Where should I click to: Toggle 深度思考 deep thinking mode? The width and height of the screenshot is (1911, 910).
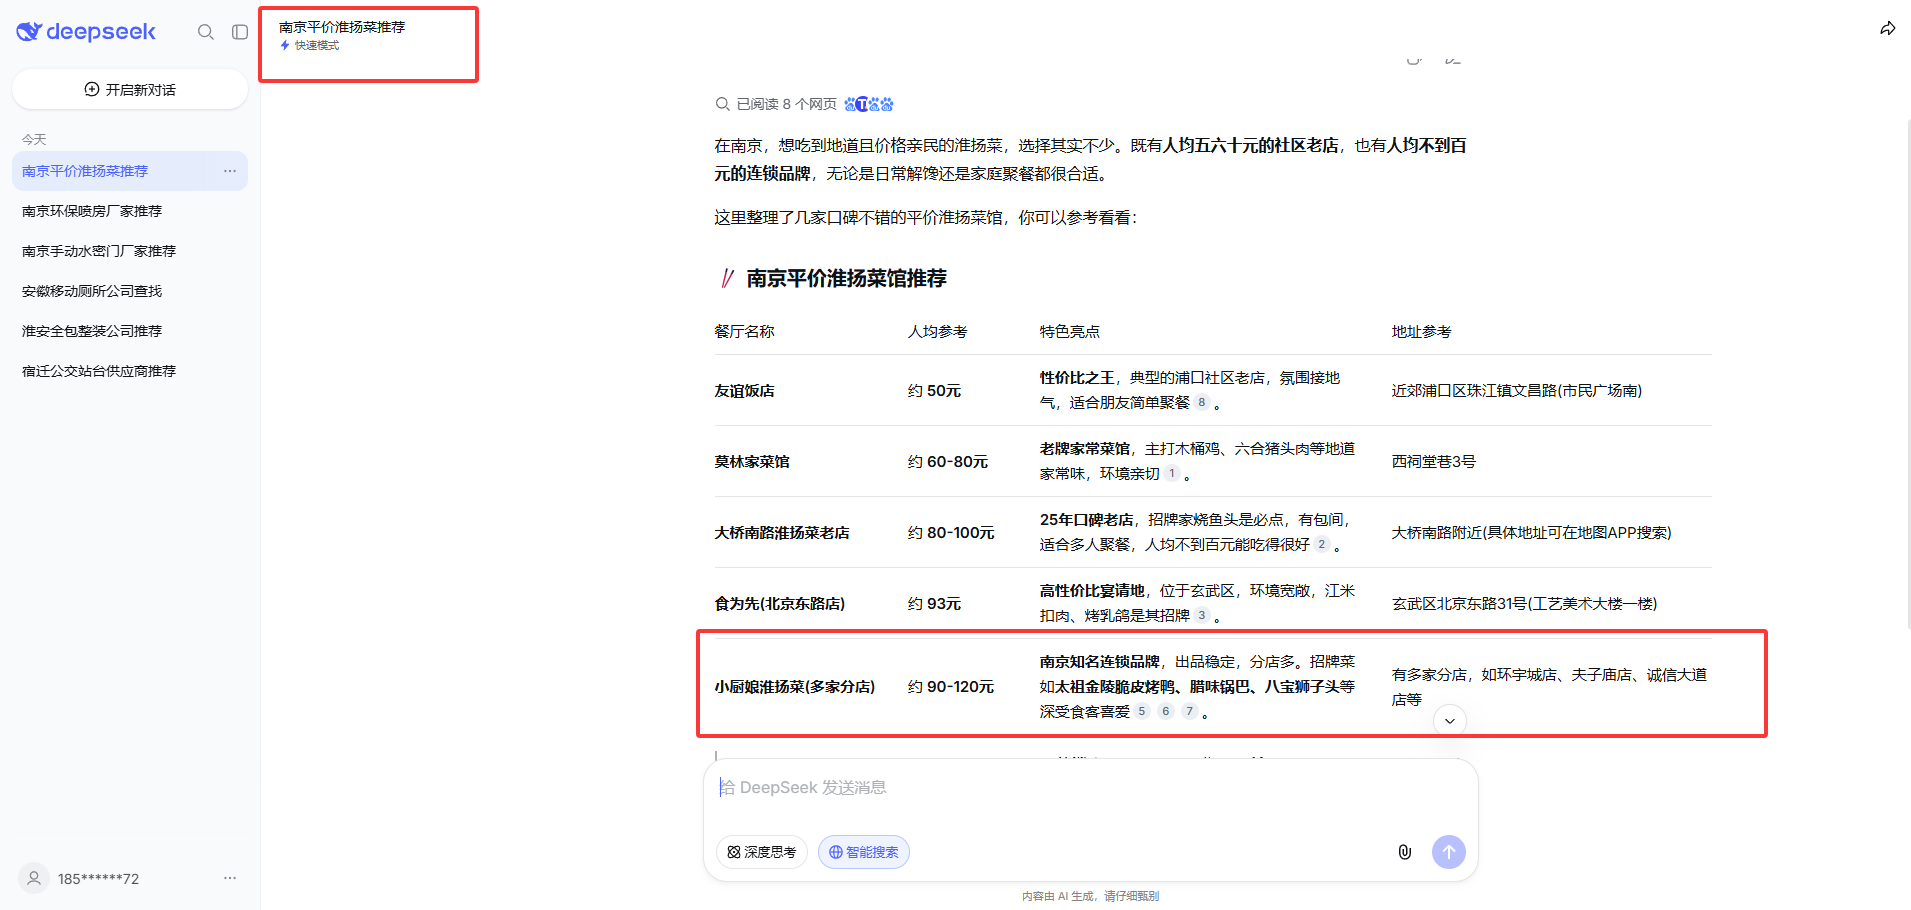tap(762, 852)
